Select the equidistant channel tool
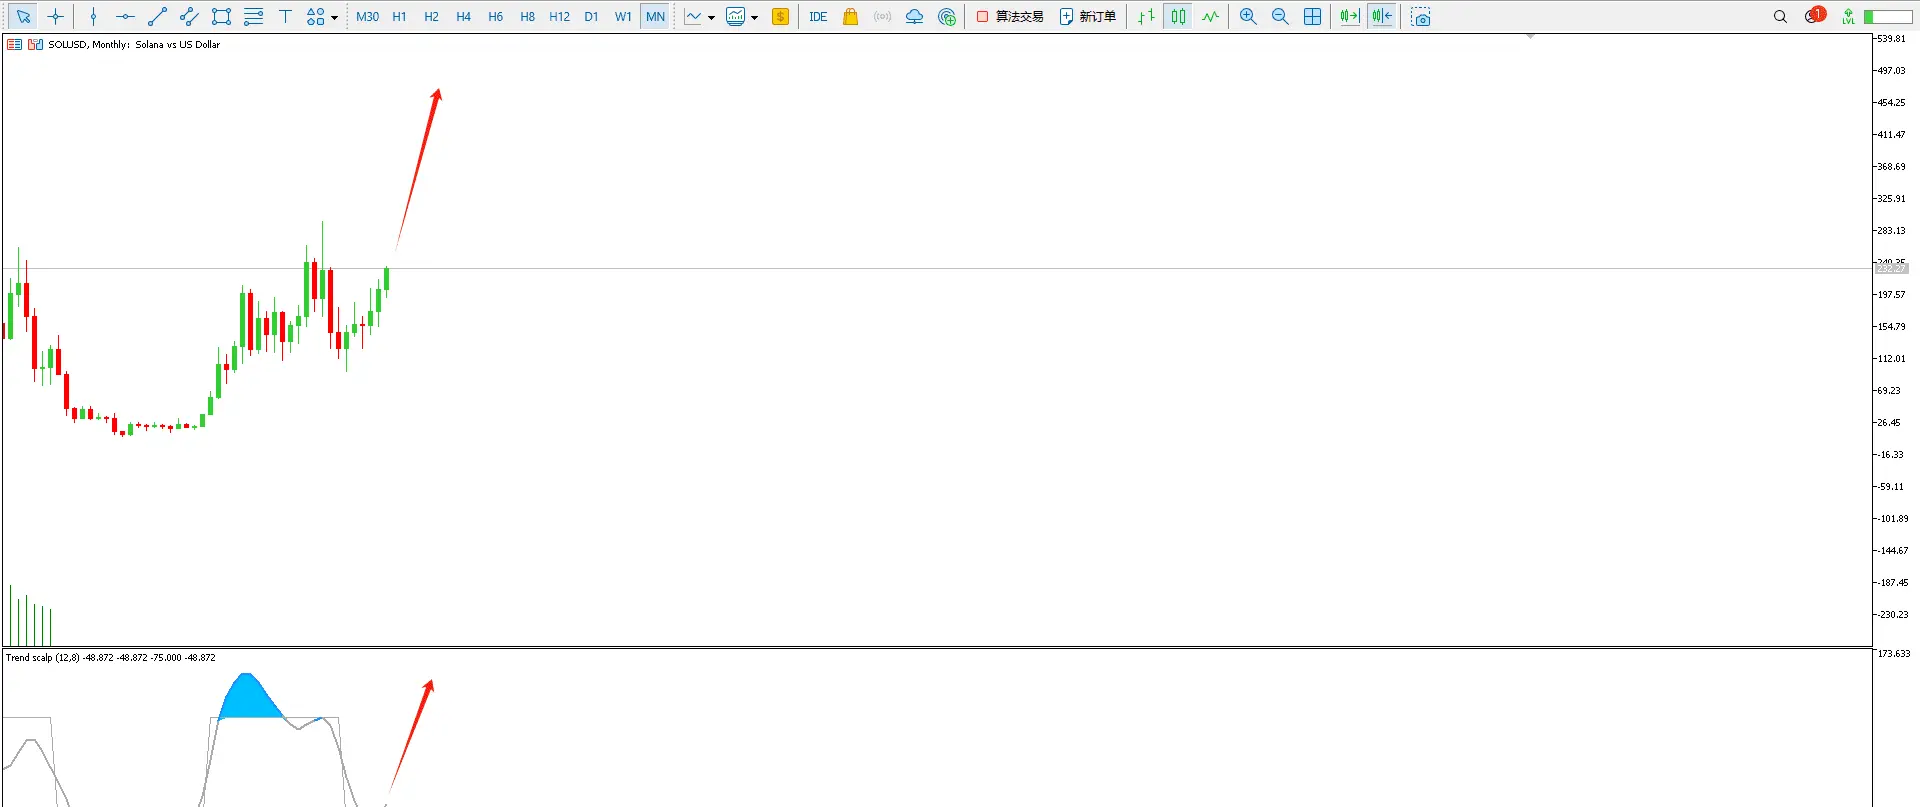 click(189, 16)
